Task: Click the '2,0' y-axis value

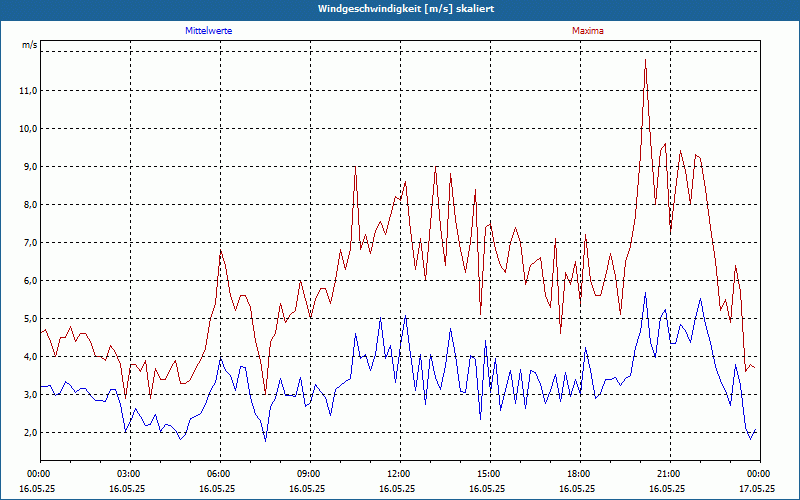Action: [31, 433]
